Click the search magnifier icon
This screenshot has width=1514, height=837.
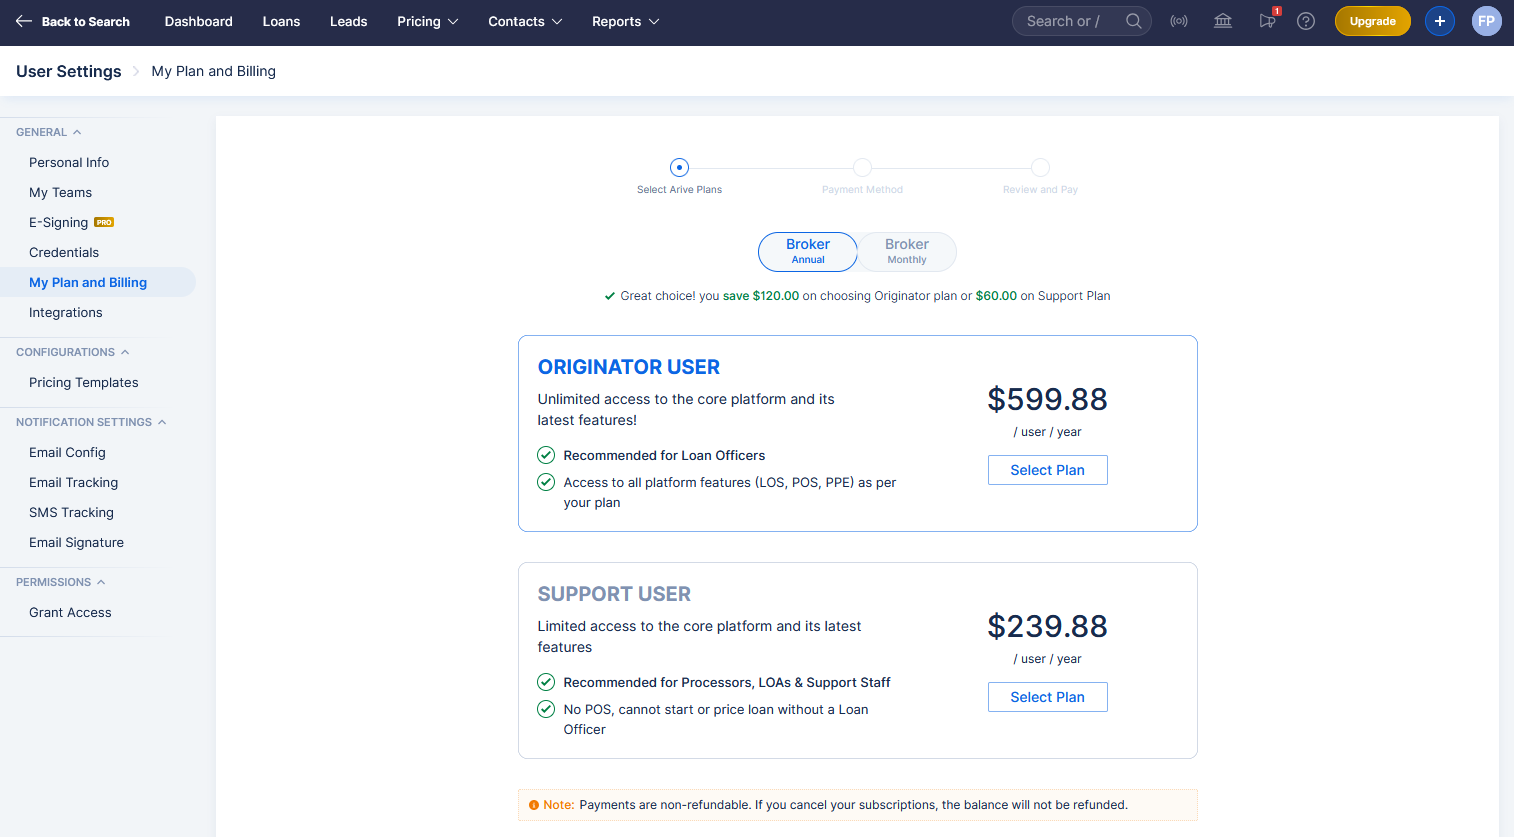click(x=1133, y=21)
